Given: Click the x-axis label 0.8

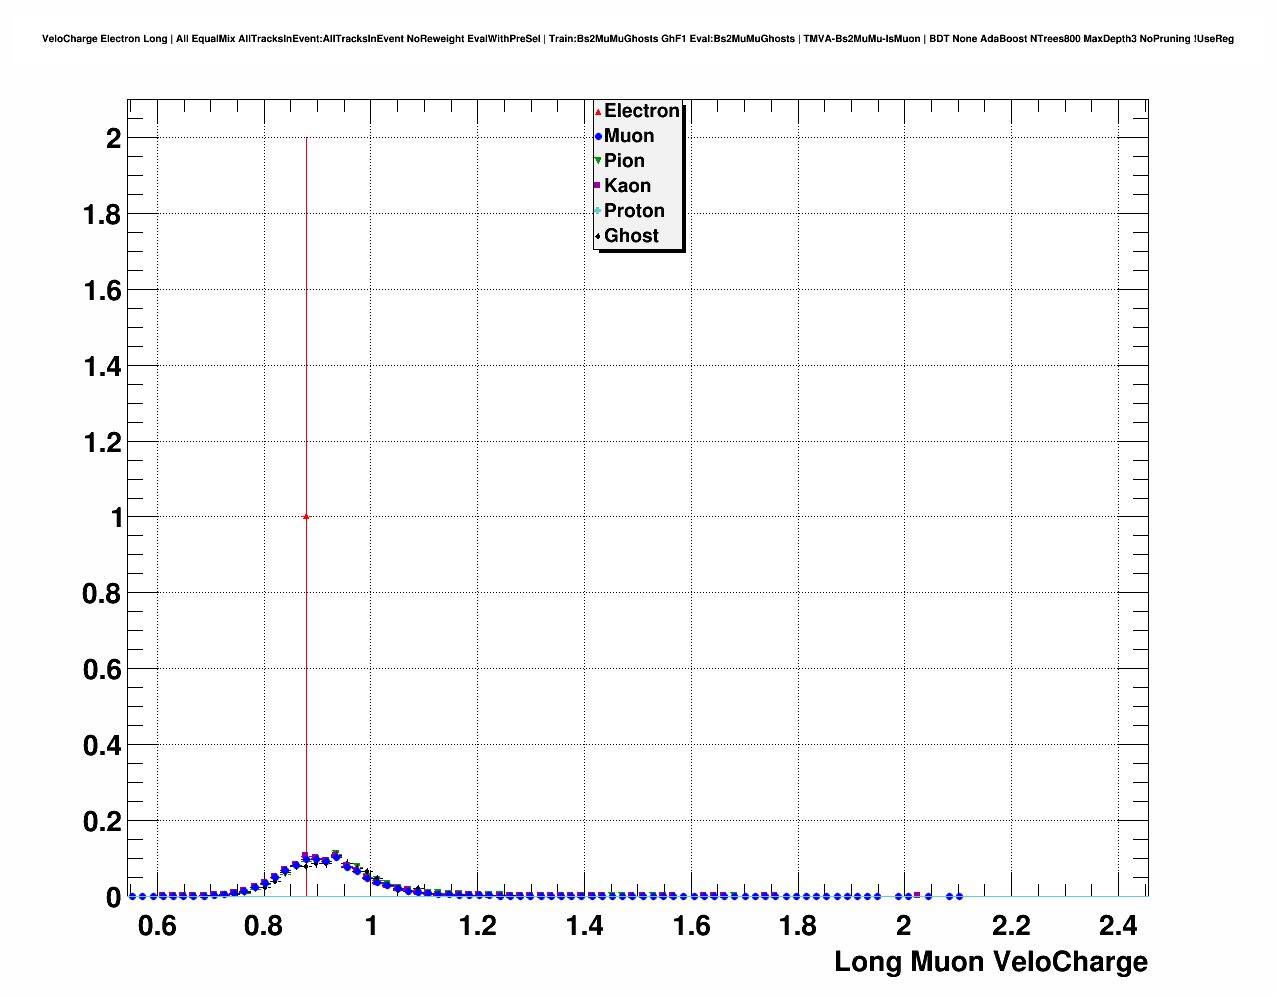Looking at the screenshot, I should 264,926.
